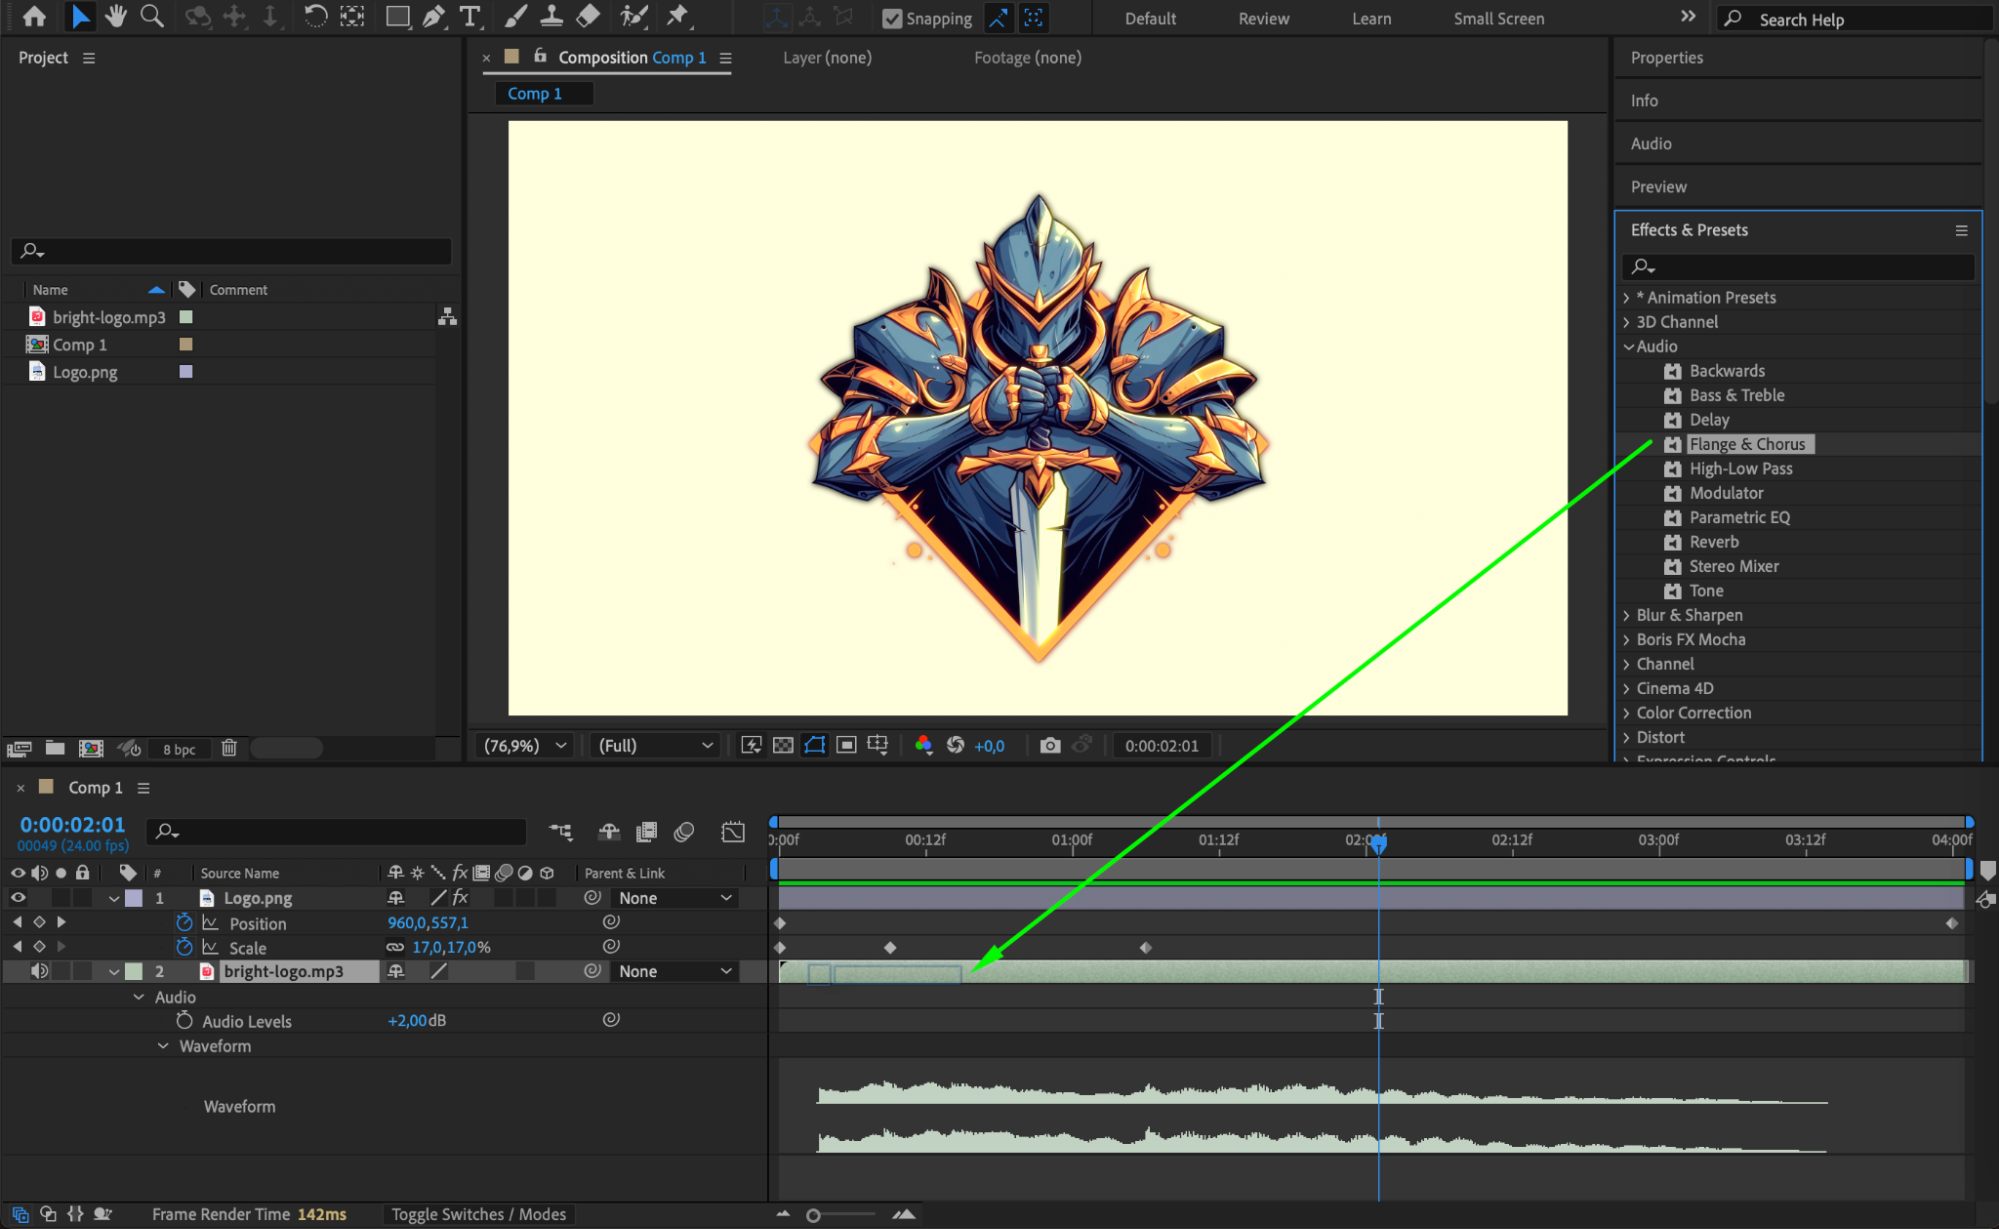
Task: Select the Puppet Pin tool
Action: tap(678, 16)
